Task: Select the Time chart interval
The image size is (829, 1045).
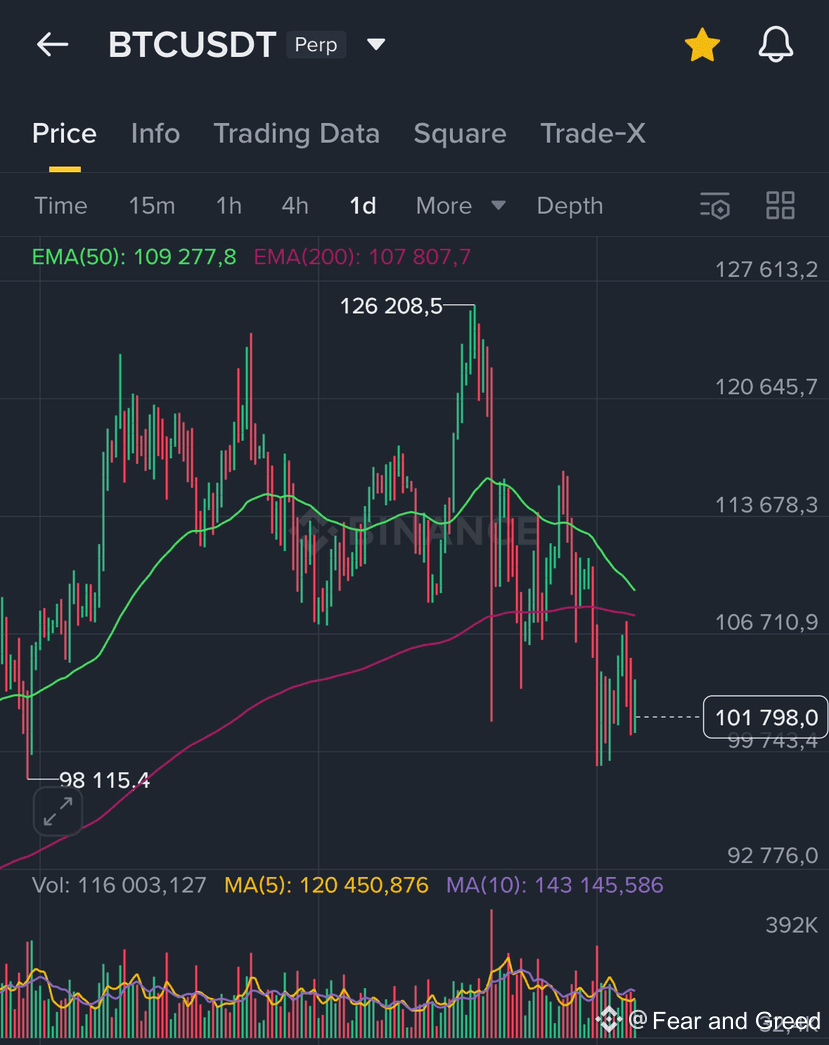Action: point(61,206)
